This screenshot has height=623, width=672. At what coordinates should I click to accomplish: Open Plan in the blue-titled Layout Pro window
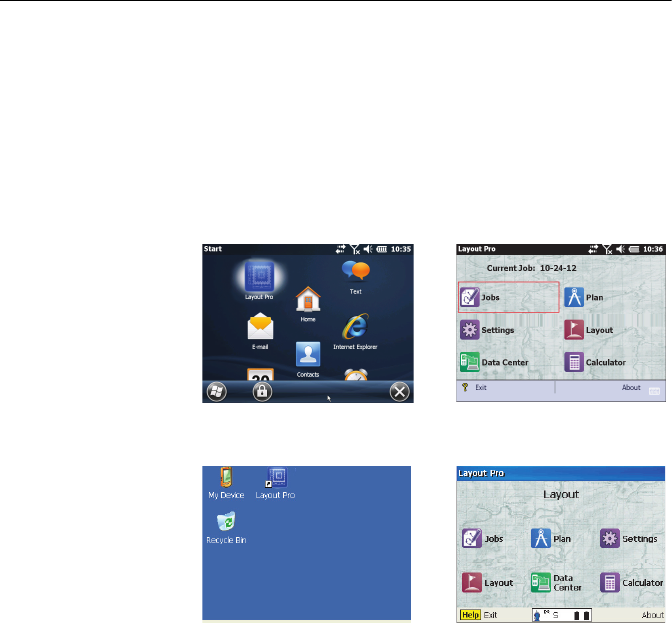551,539
